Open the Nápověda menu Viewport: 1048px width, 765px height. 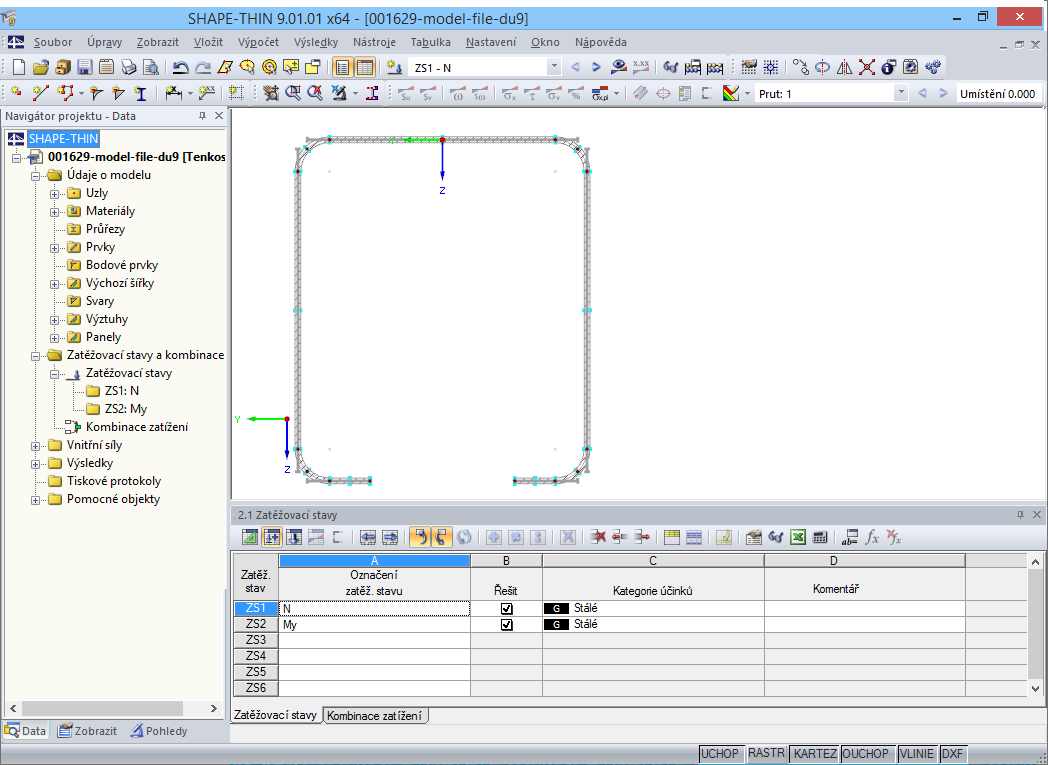point(601,42)
